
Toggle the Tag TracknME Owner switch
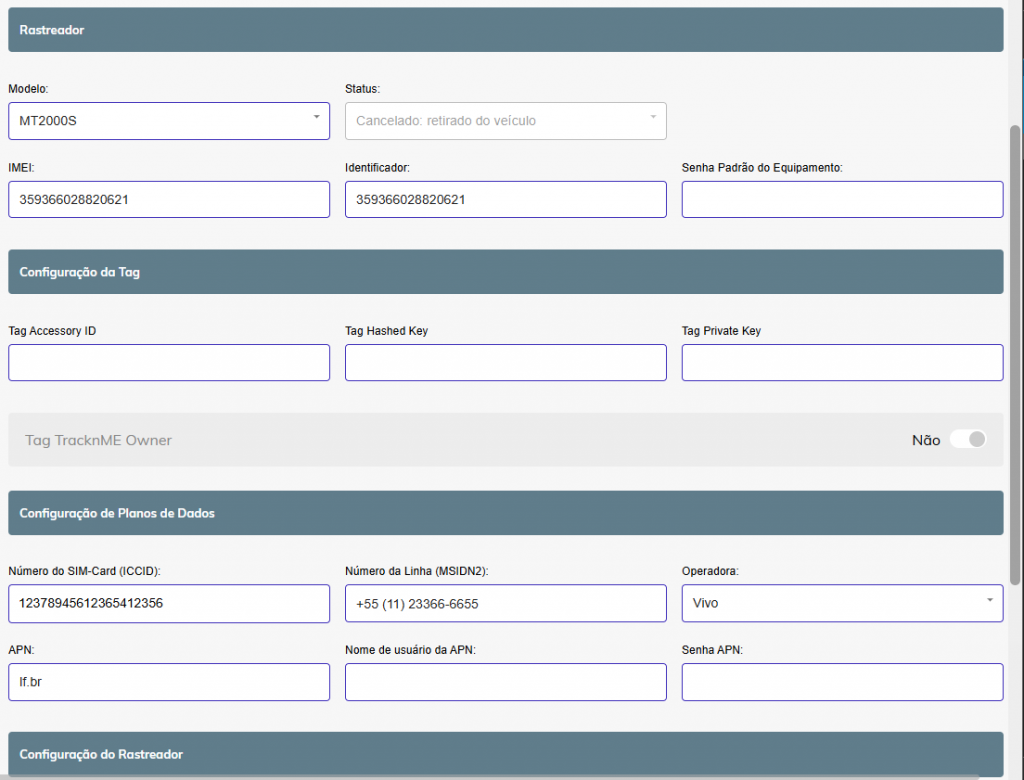coord(967,440)
